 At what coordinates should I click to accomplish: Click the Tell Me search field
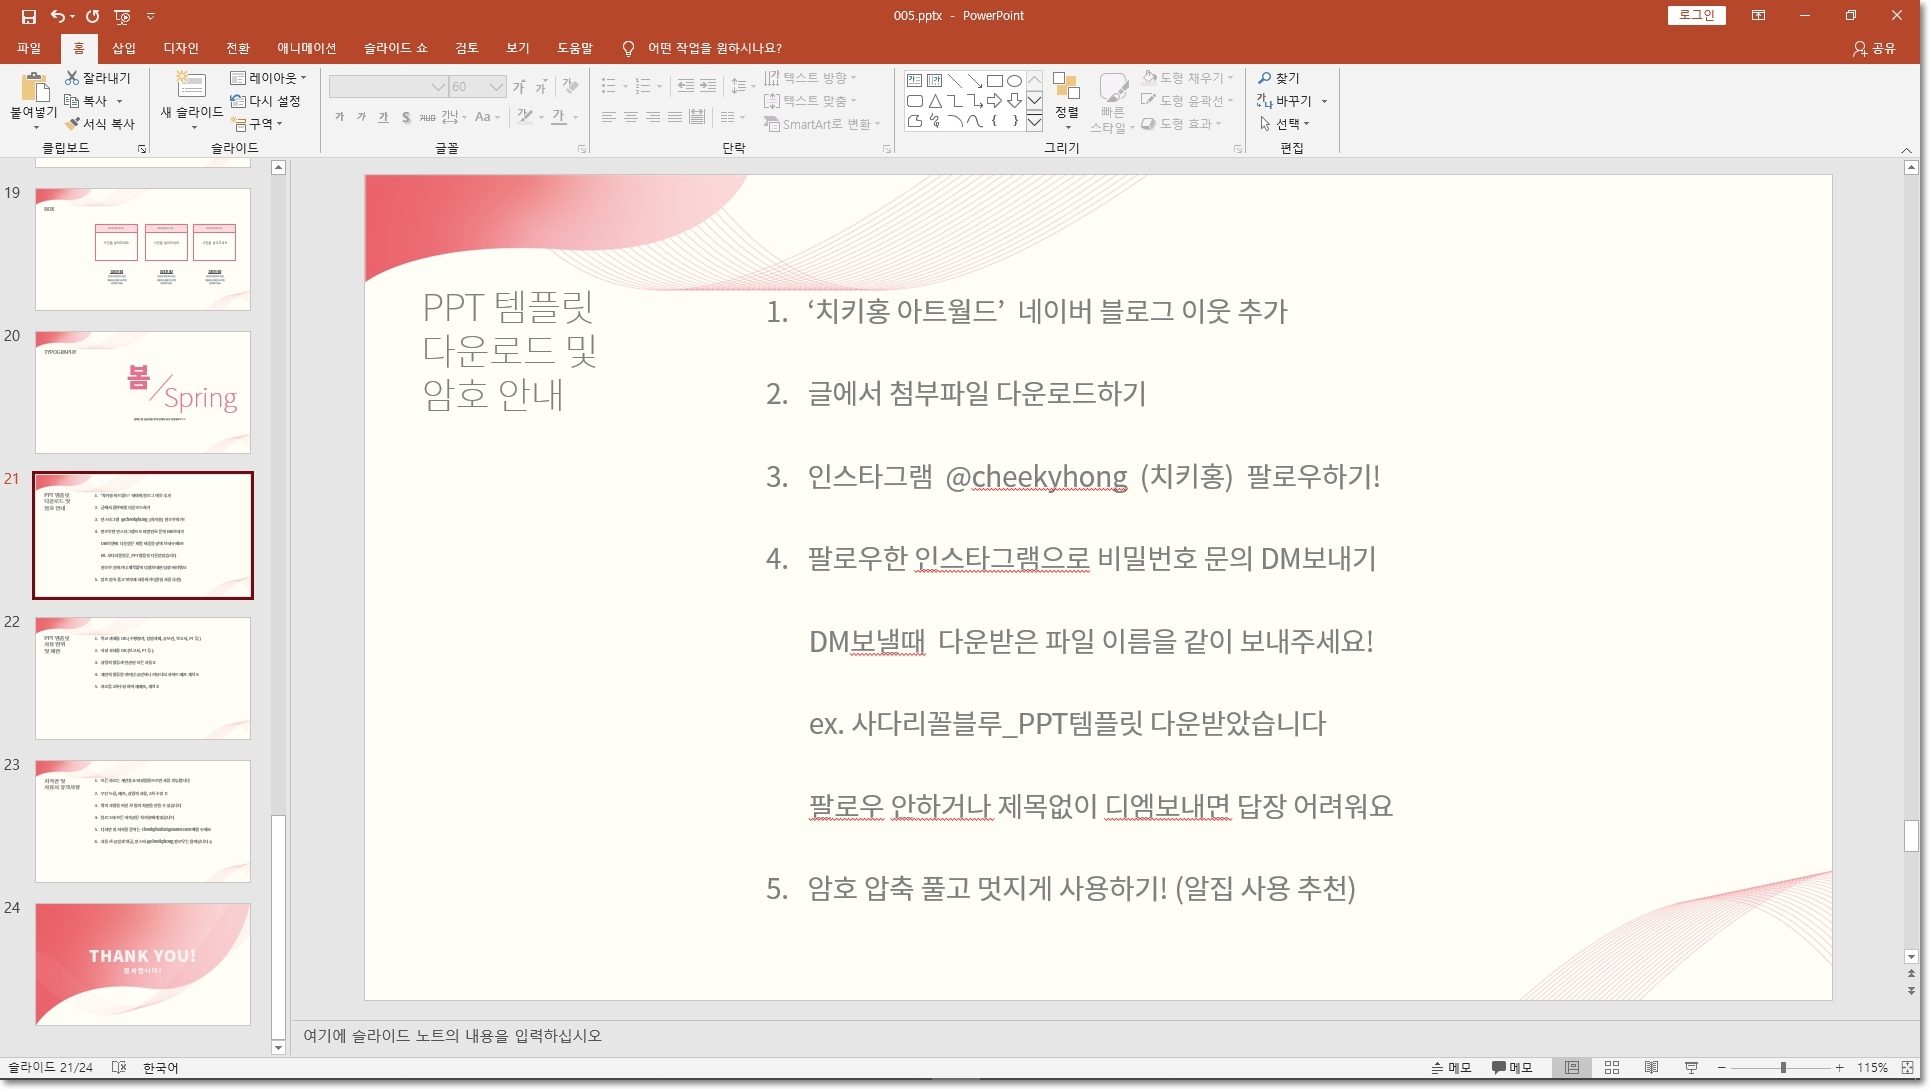click(714, 48)
